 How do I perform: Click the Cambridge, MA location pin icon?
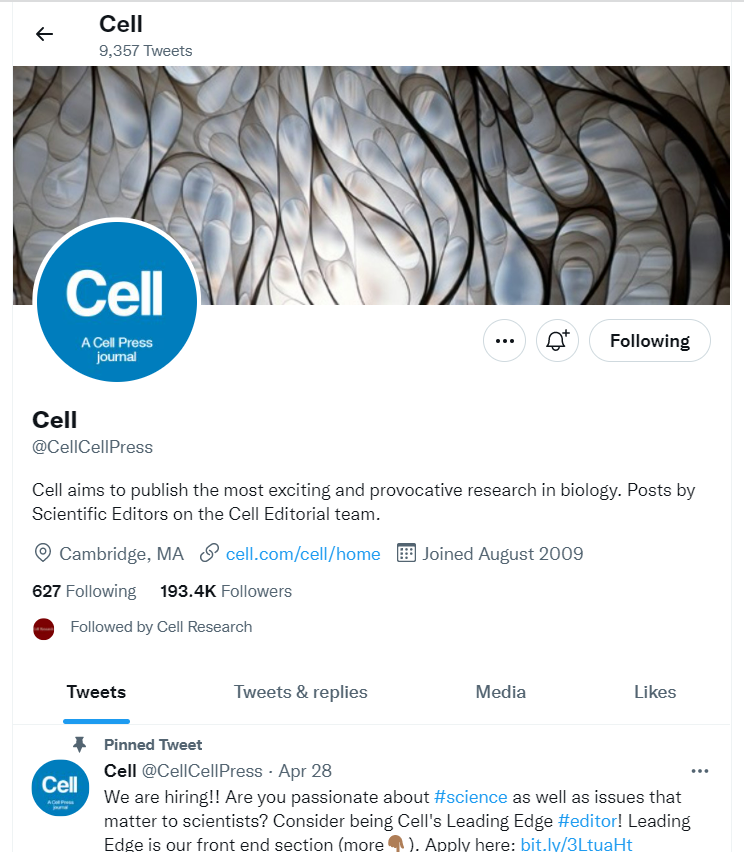43,553
